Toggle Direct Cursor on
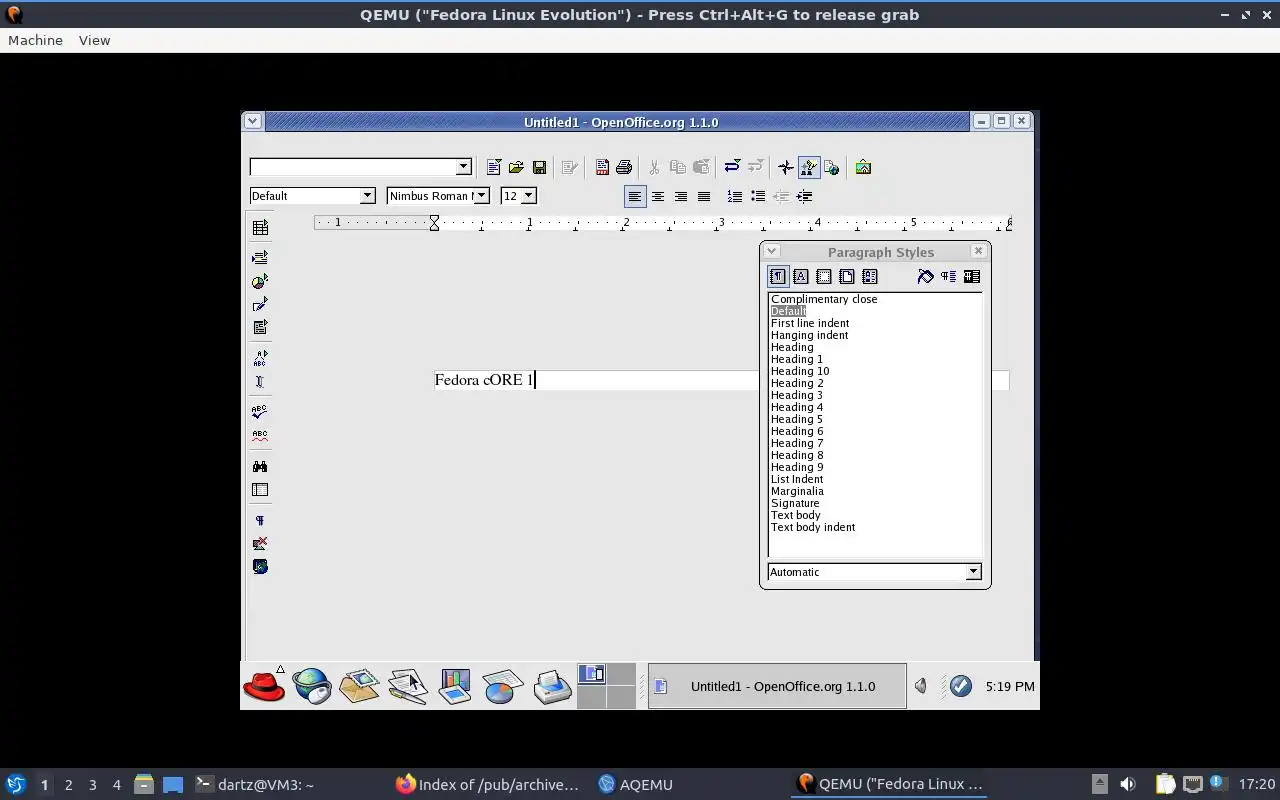 pos(260,381)
